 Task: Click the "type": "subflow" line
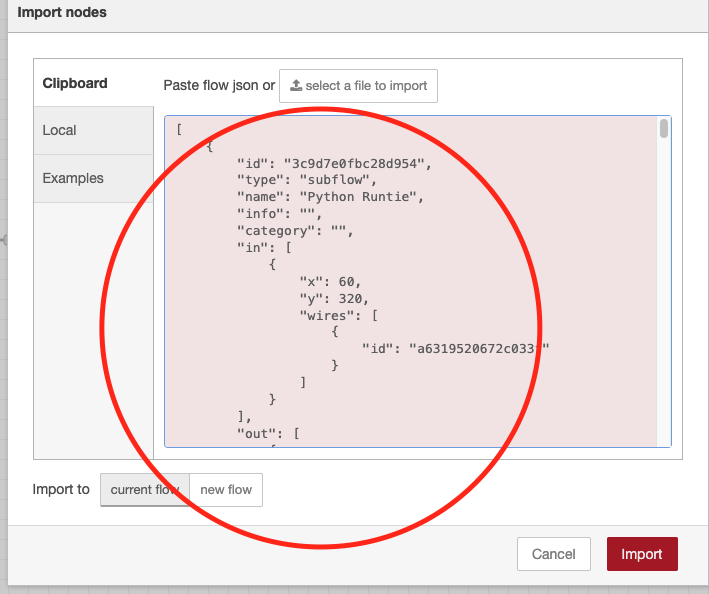click(x=307, y=180)
